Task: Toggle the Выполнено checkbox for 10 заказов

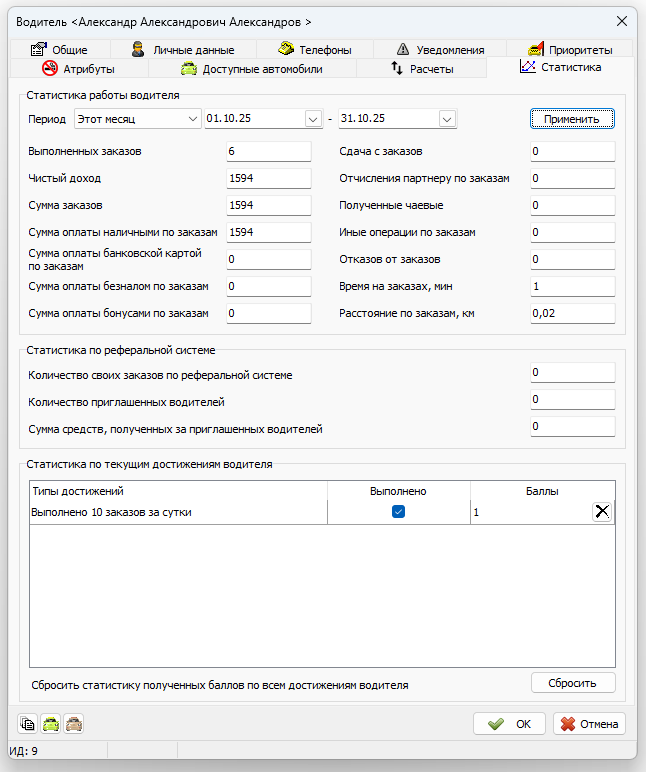Action: pyautogui.click(x=398, y=512)
